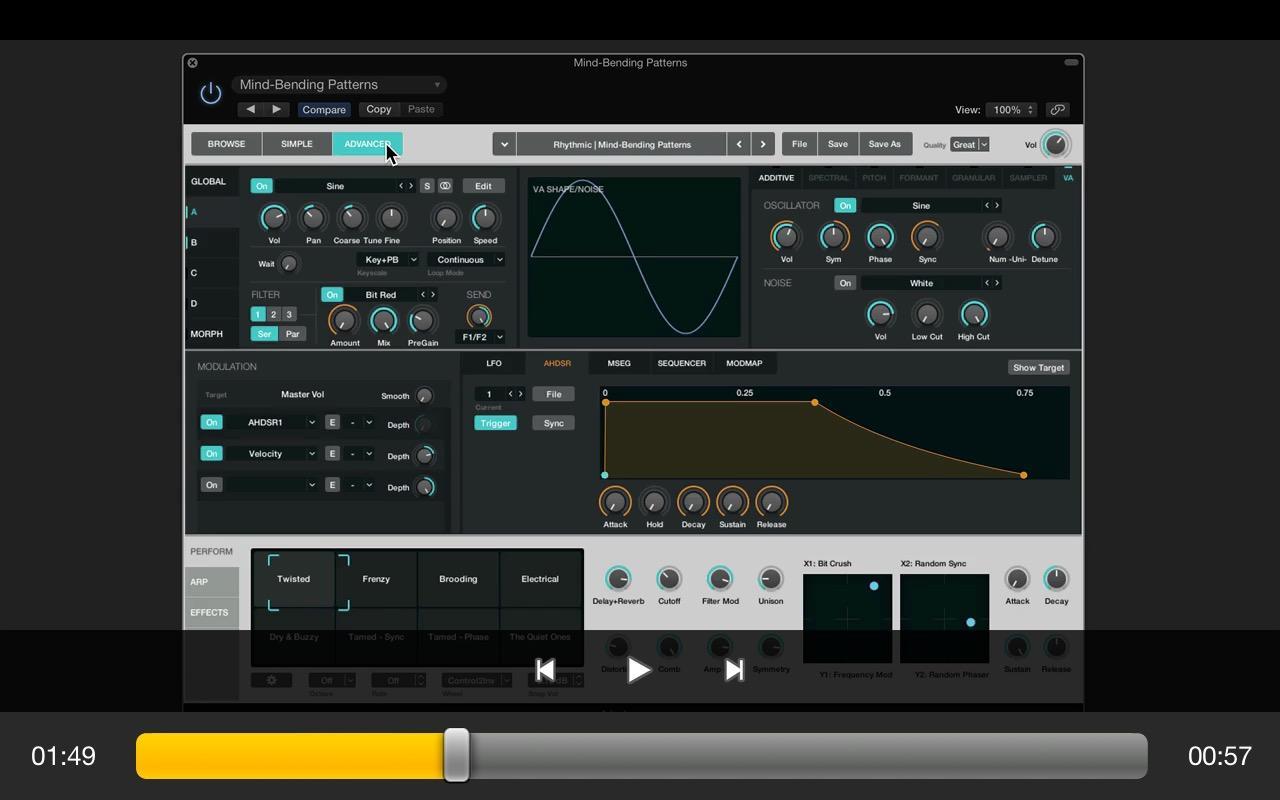Image resolution: width=1280 pixels, height=800 pixels.
Task: Adjust the Speed knob
Action: tap(485, 217)
